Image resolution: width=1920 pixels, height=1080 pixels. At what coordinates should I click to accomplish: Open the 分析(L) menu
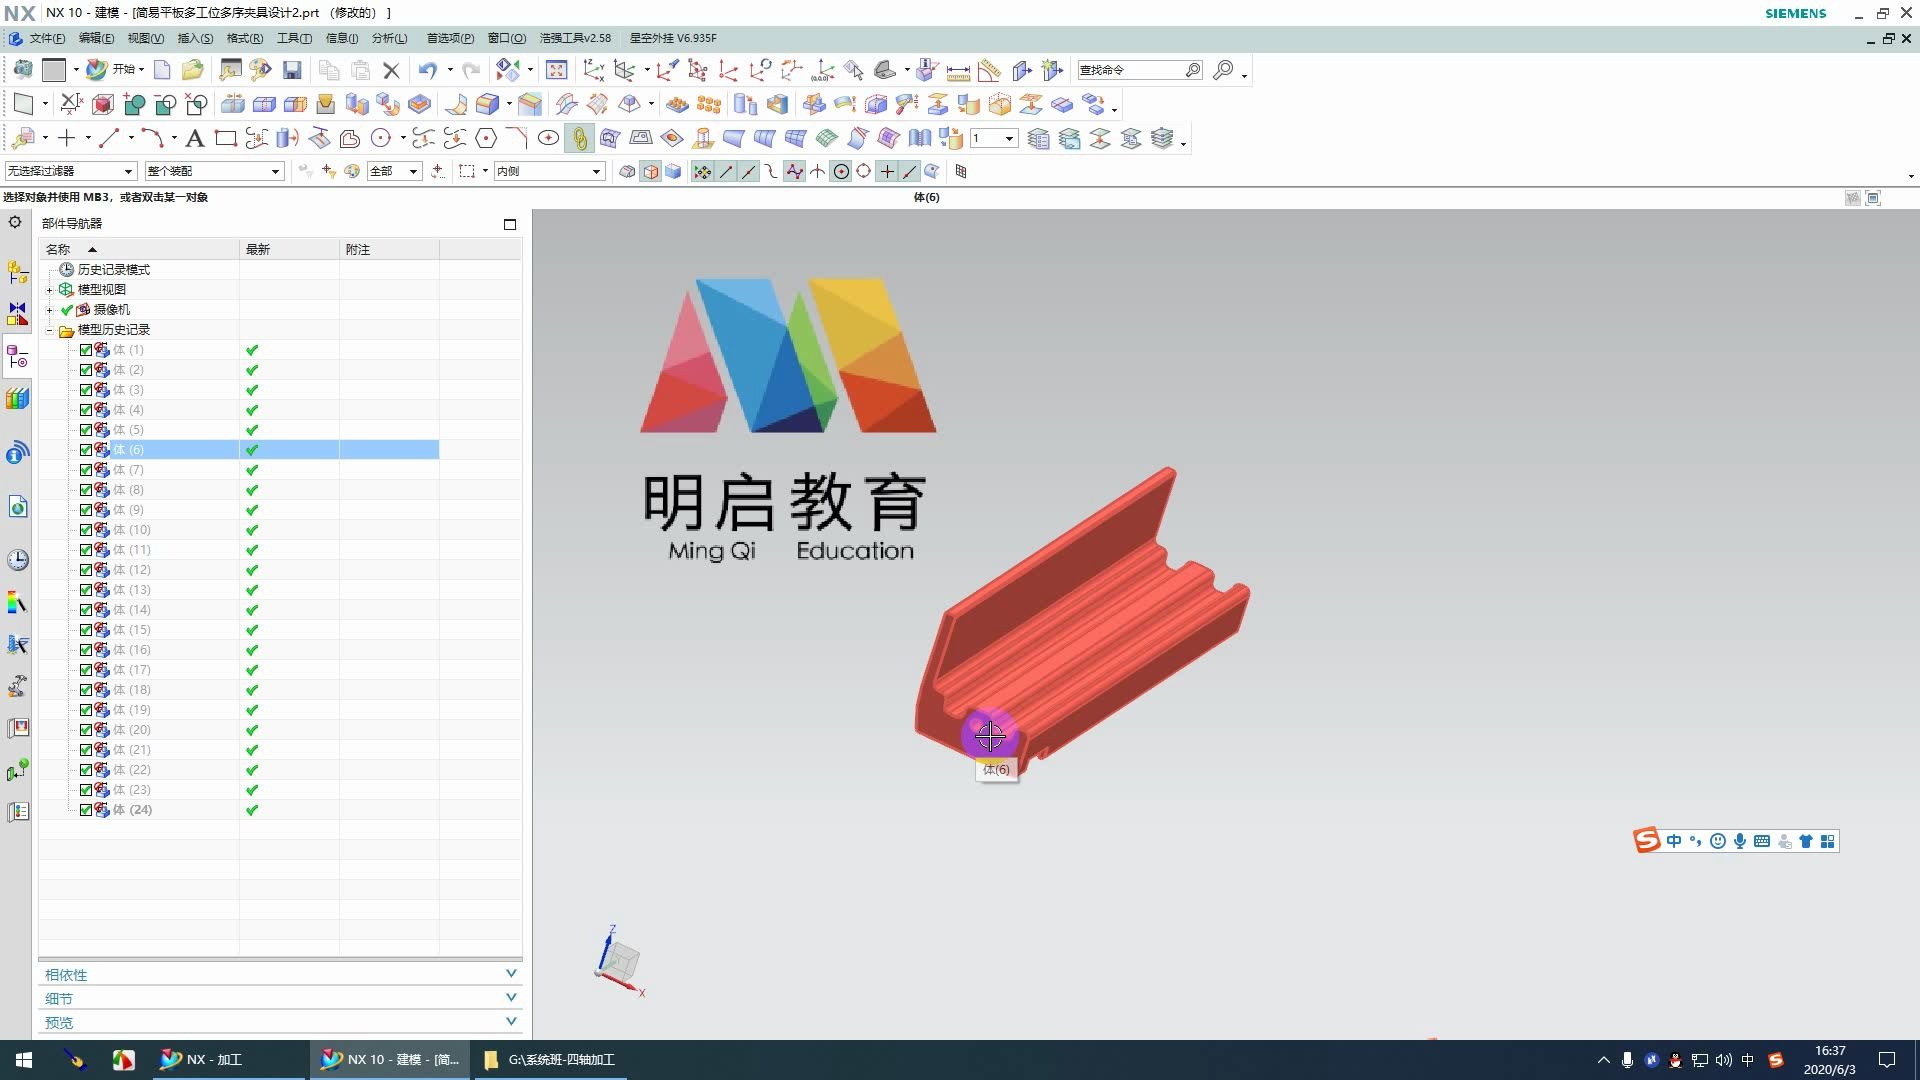390,38
